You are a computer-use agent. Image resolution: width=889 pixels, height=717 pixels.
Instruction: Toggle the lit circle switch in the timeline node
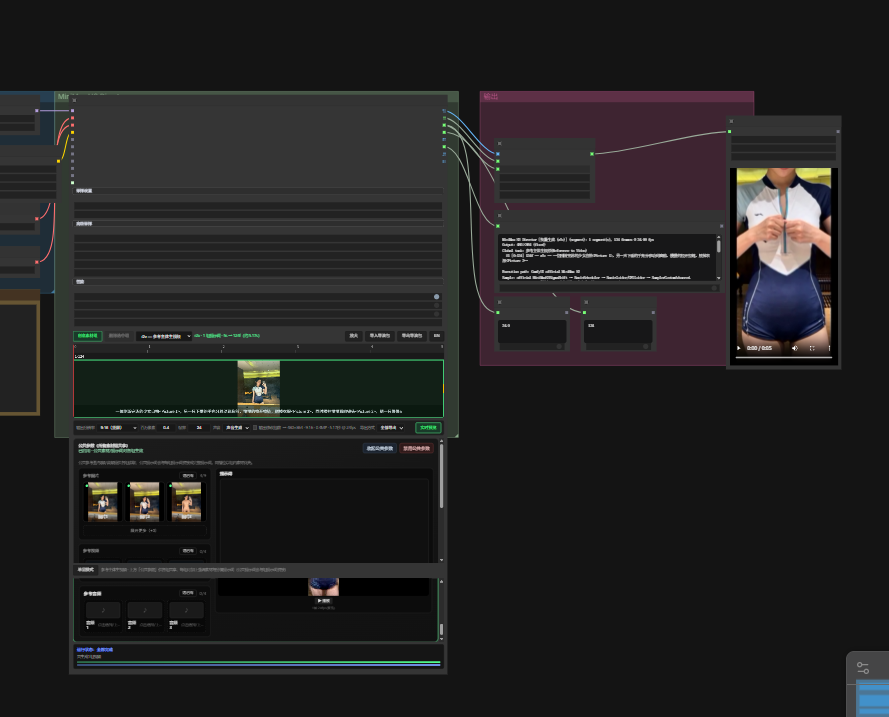pyautogui.click(x=437, y=296)
